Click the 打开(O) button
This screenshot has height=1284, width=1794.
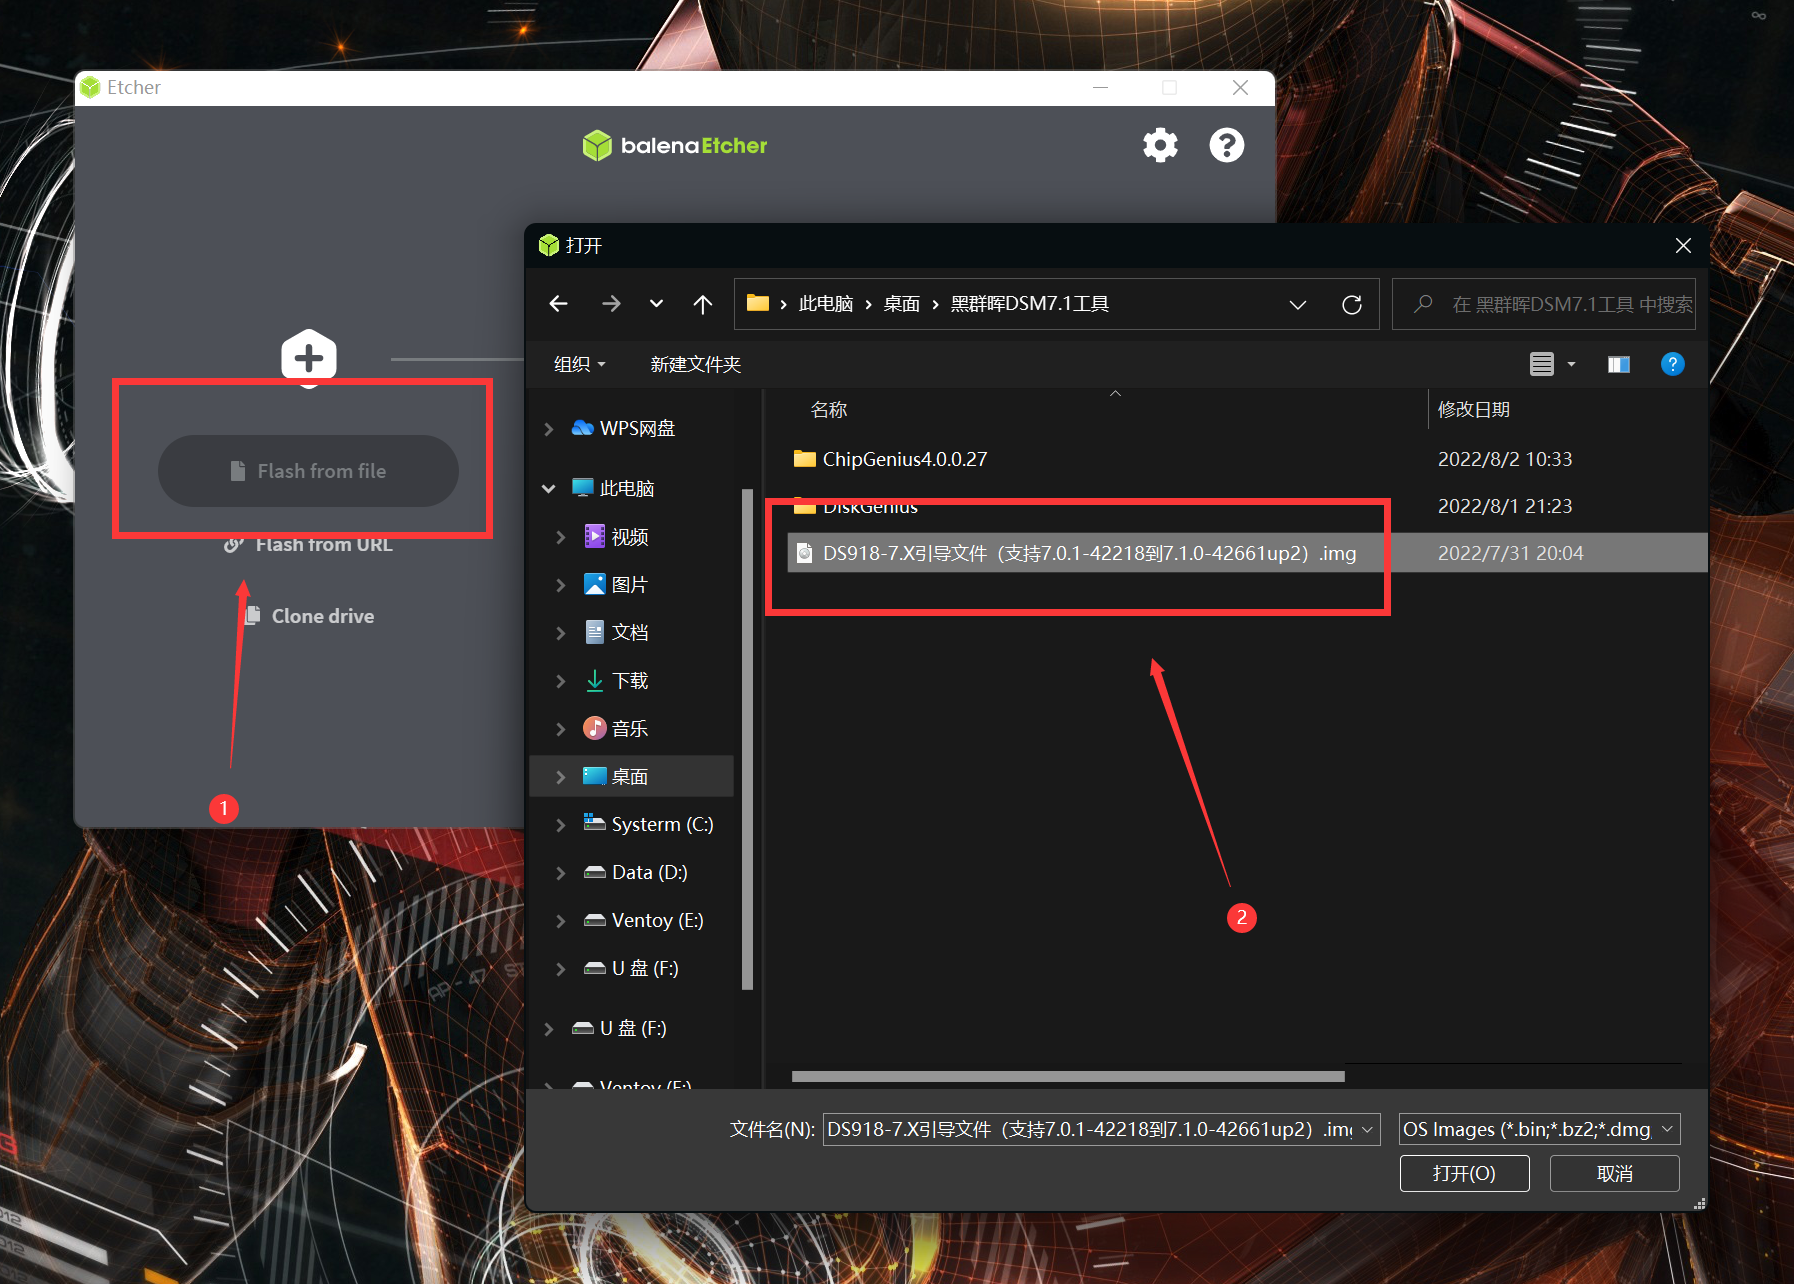pos(1464,1173)
